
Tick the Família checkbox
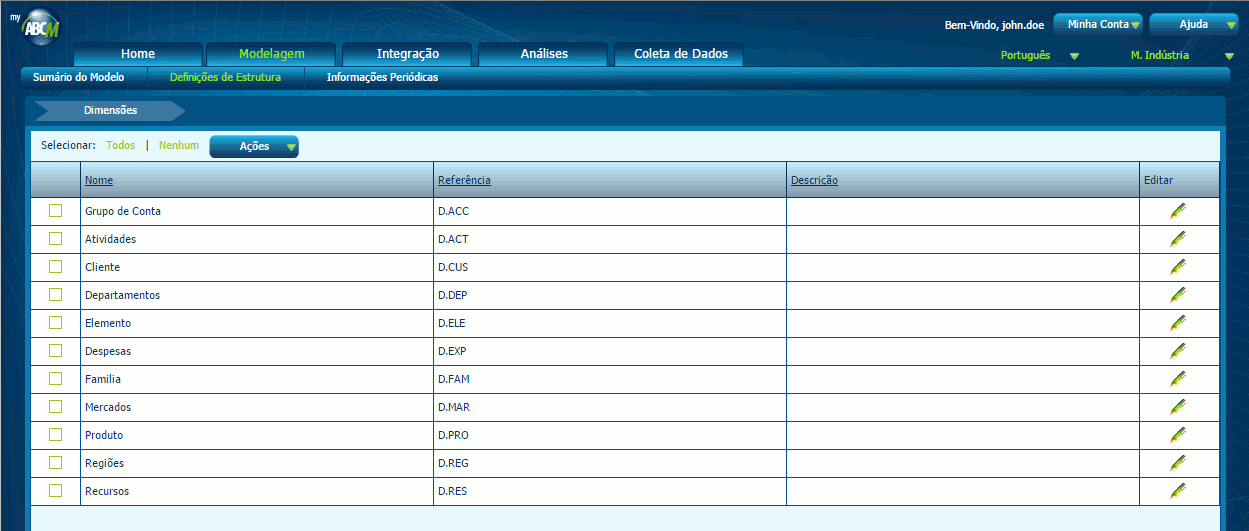pyautogui.click(x=56, y=378)
